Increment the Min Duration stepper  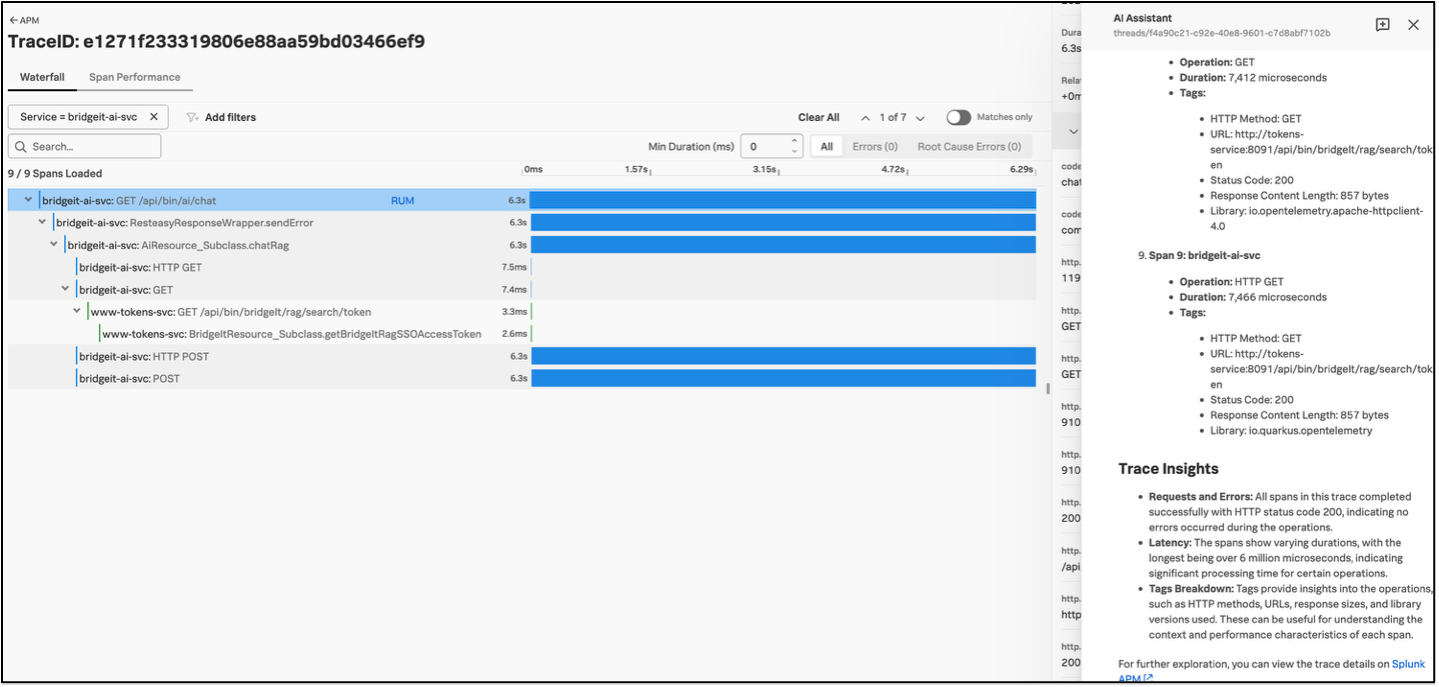coord(795,141)
